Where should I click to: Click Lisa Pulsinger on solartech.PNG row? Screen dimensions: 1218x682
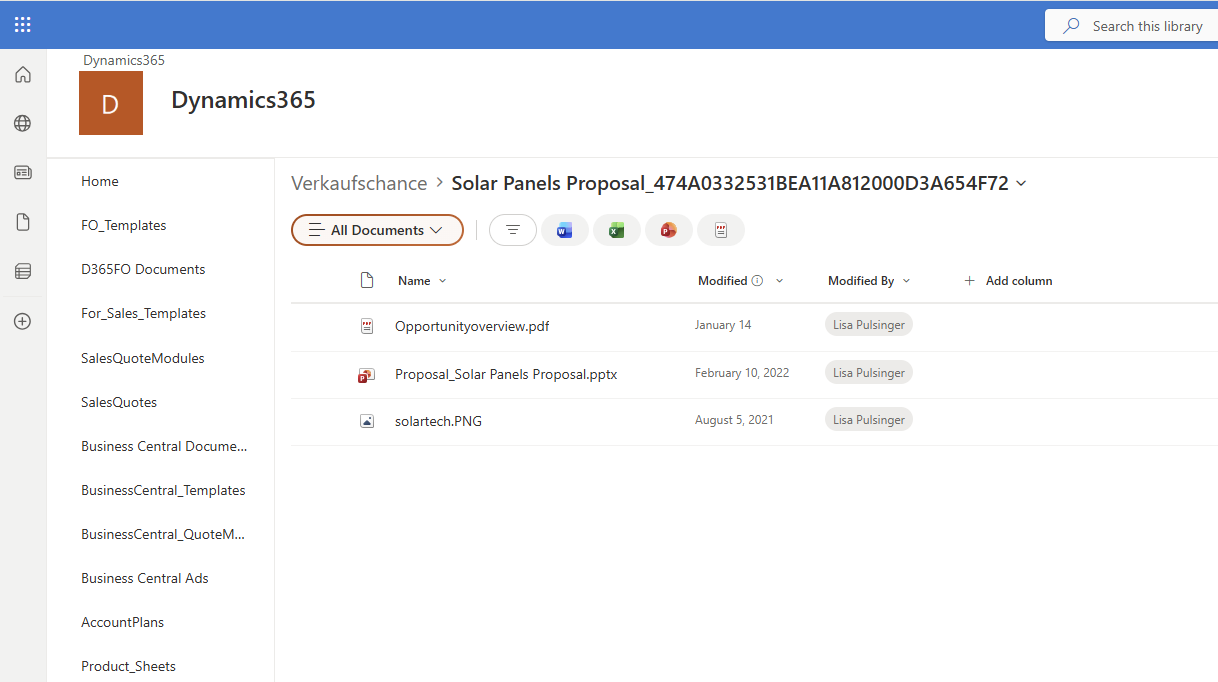click(x=869, y=420)
